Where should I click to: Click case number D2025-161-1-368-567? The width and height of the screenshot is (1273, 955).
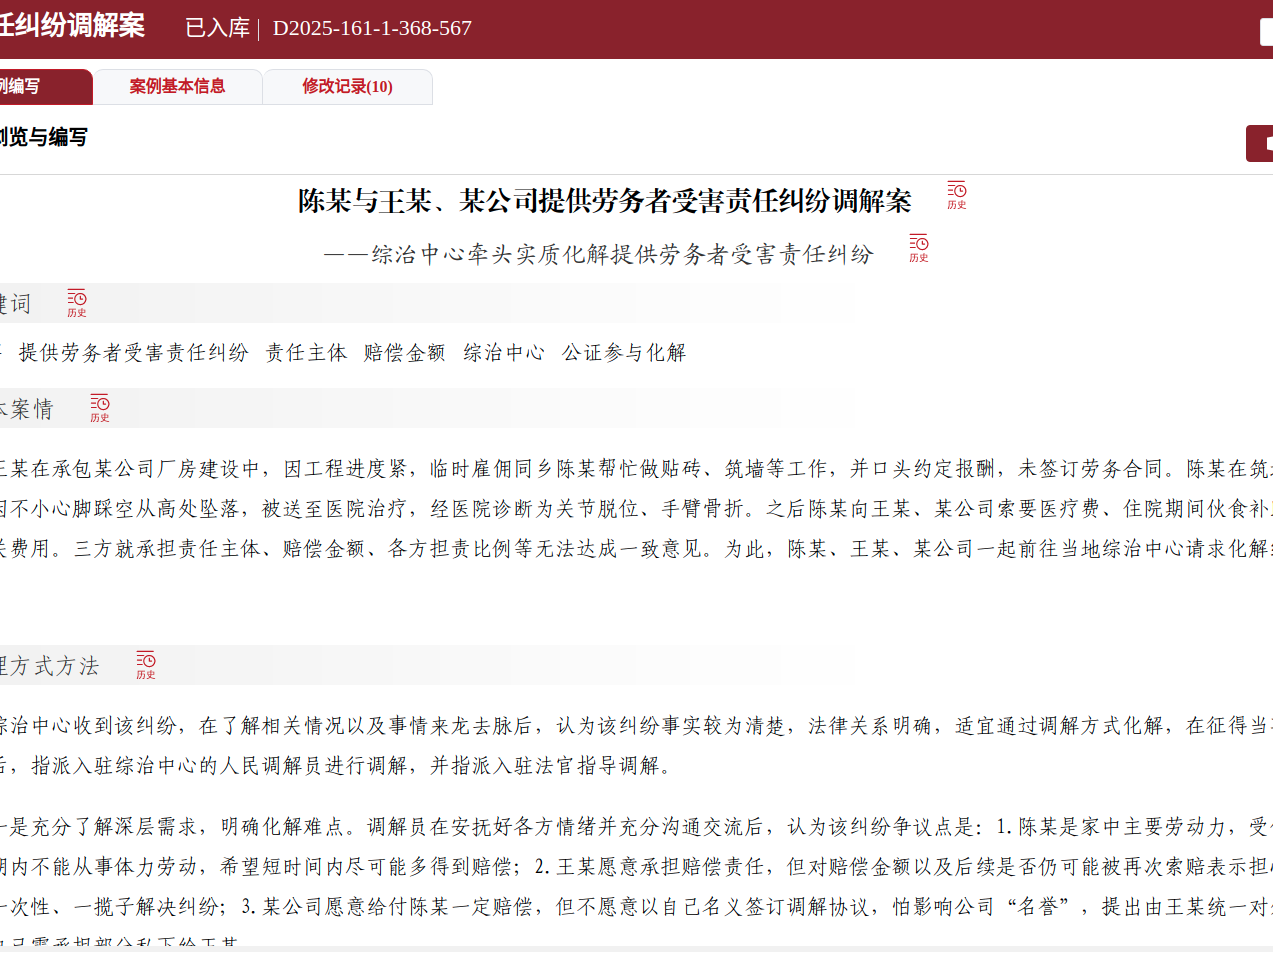pyautogui.click(x=372, y=28)
